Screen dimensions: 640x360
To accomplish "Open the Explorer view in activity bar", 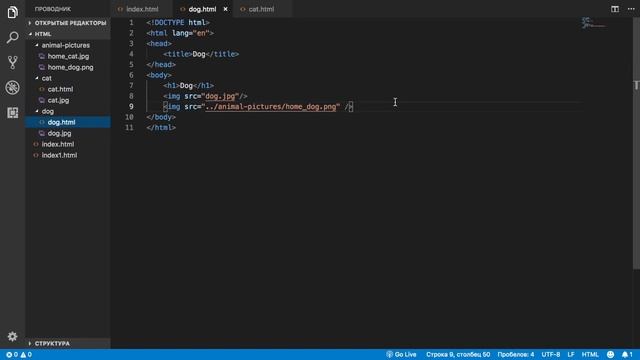I will click(12, 12).
